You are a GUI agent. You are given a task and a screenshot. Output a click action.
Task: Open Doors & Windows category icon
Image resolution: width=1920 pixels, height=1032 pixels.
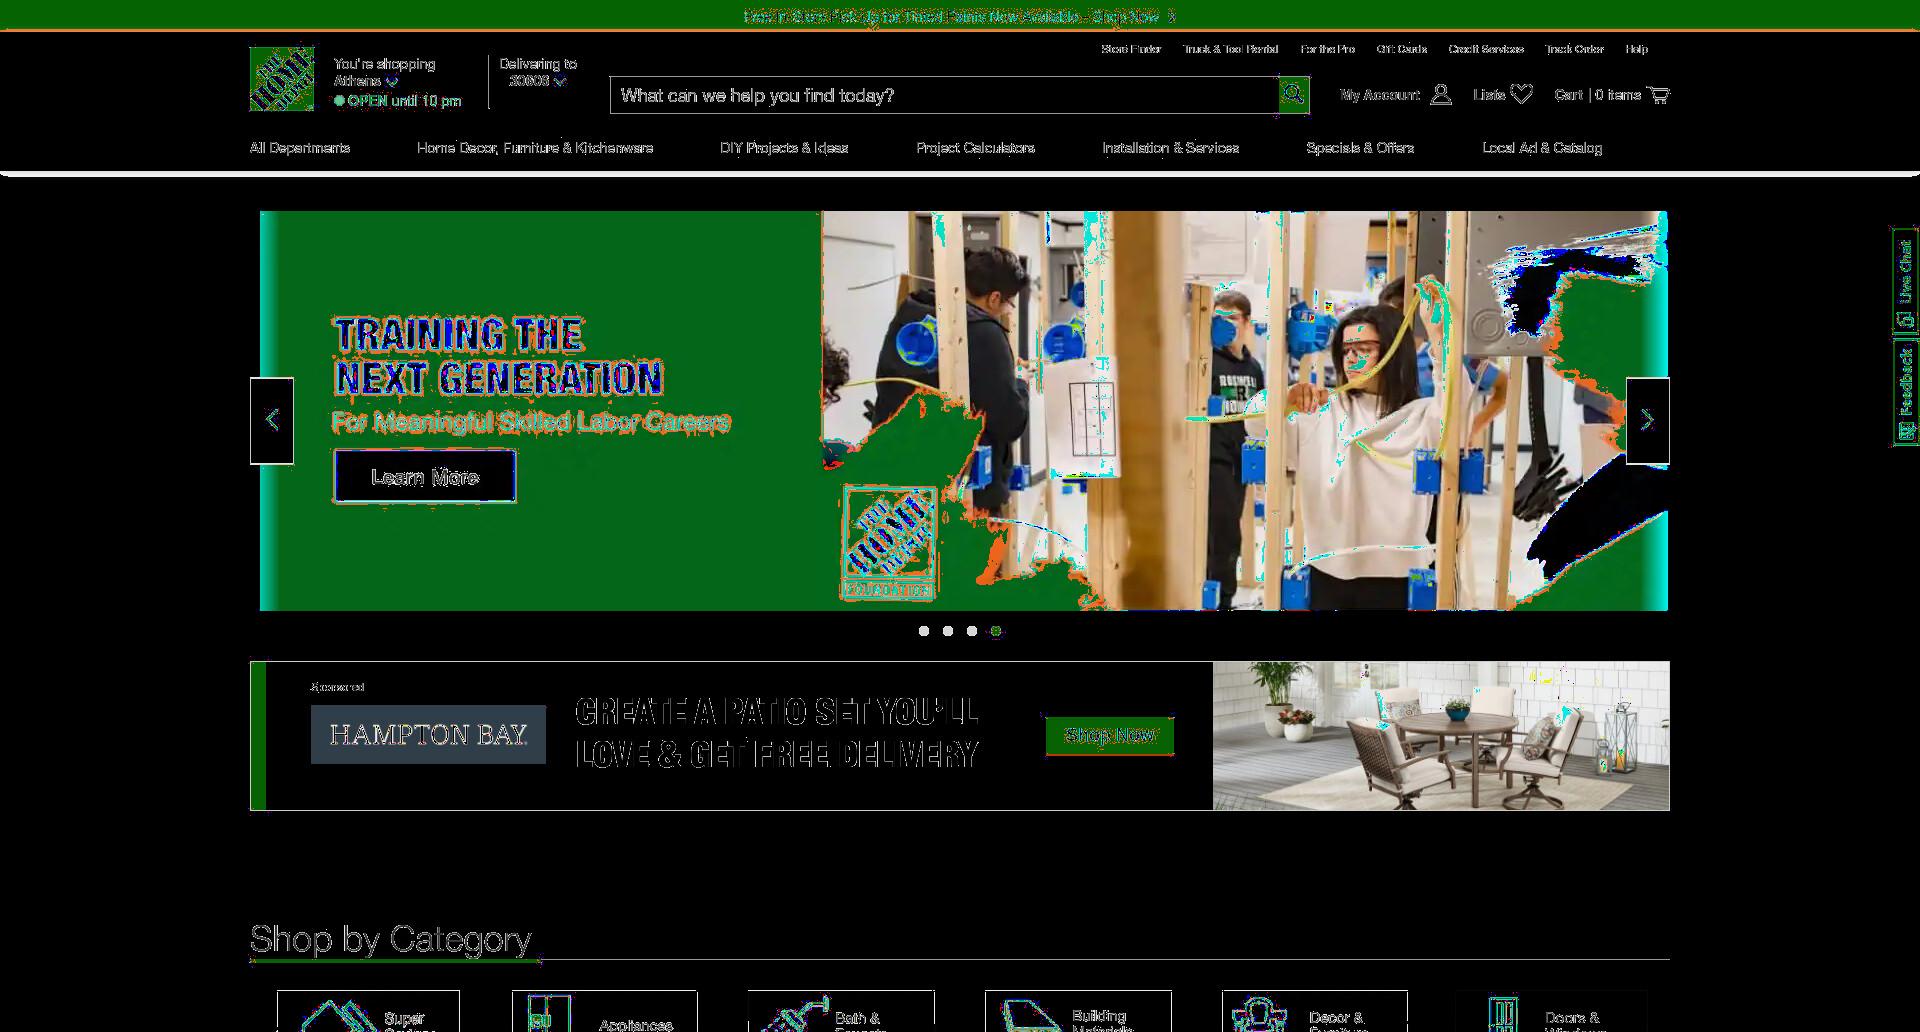point(1502,1014)
